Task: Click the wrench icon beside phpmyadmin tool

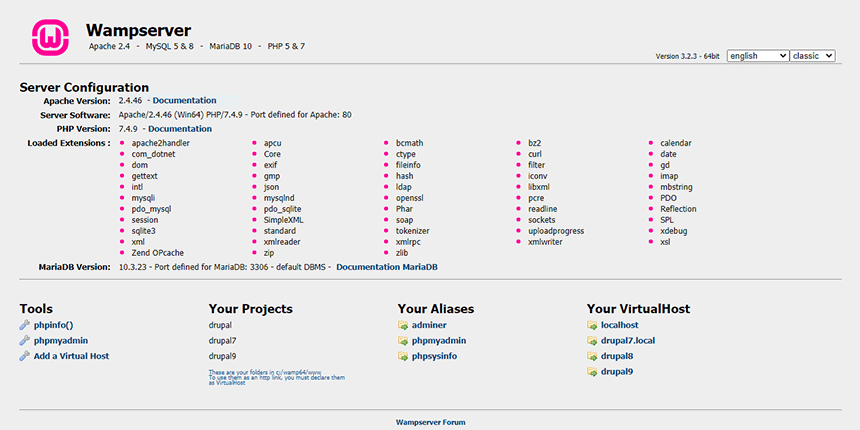Action: click(25, 341)
